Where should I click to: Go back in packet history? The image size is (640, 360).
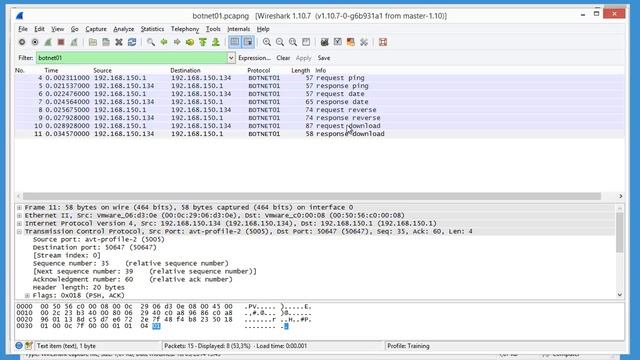[164, 42]
